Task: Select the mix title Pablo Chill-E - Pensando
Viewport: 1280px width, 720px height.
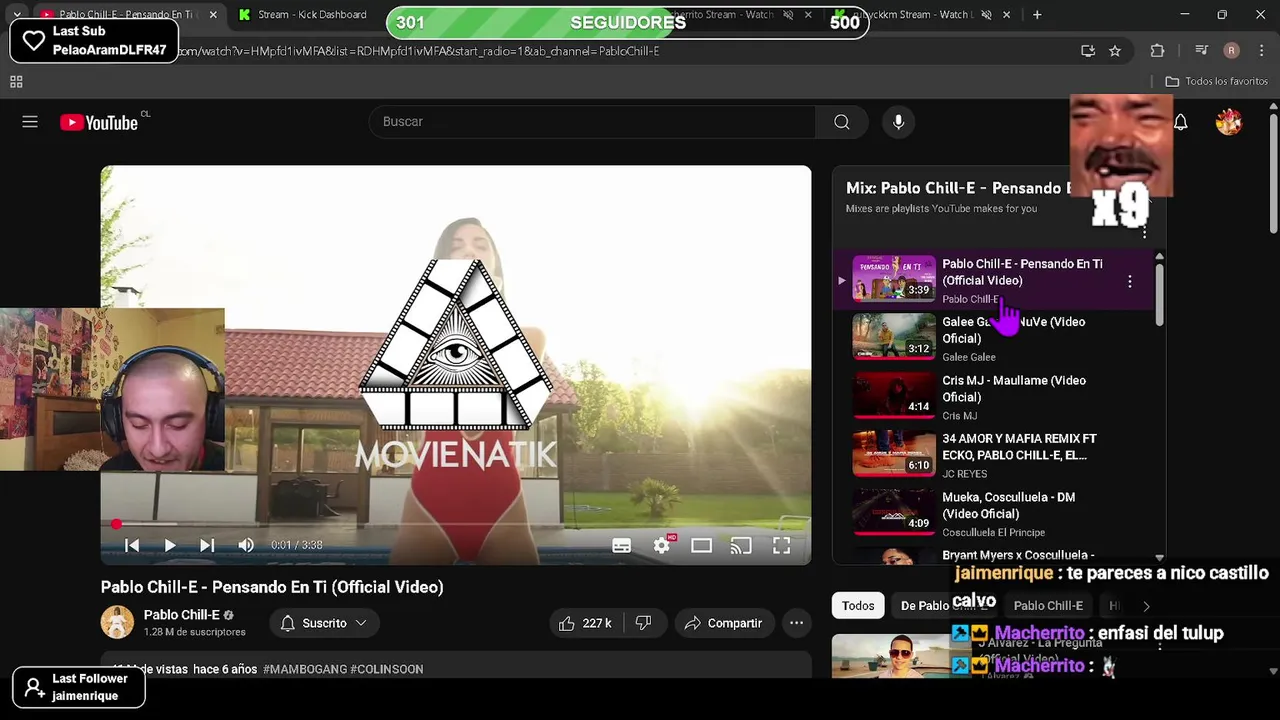Action: 958,188
